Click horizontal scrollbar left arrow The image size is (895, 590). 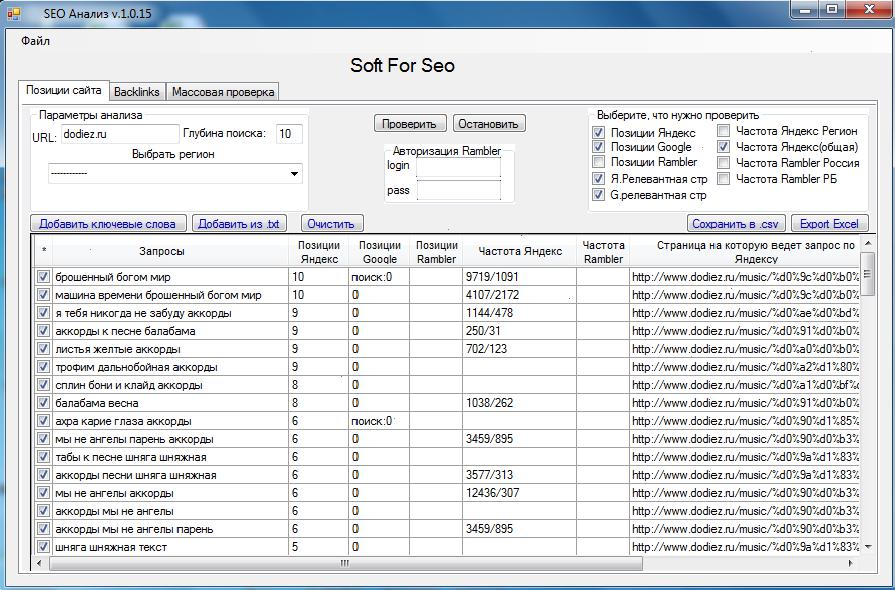click(39, 563)
